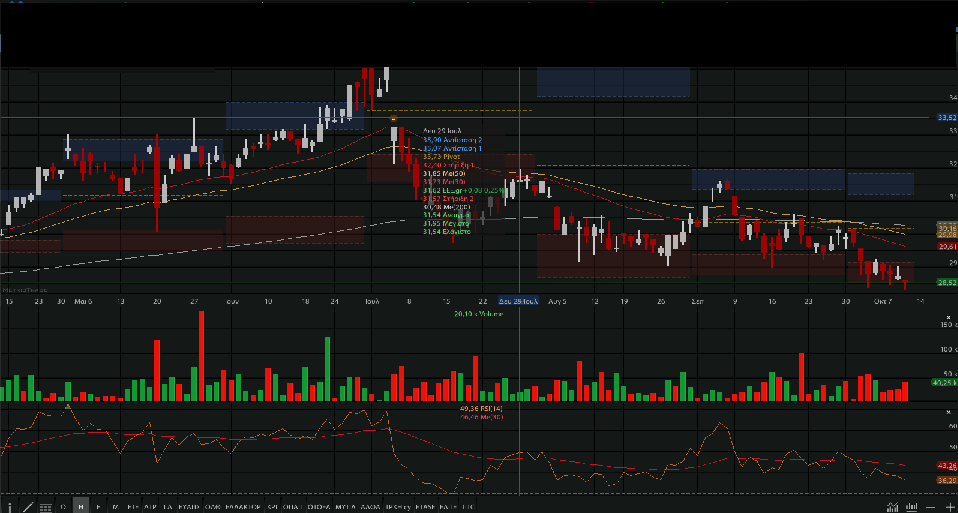958x513 pixels.
Task: Open the indicators line-chart icon at bottom right
Action: point(893,506)
